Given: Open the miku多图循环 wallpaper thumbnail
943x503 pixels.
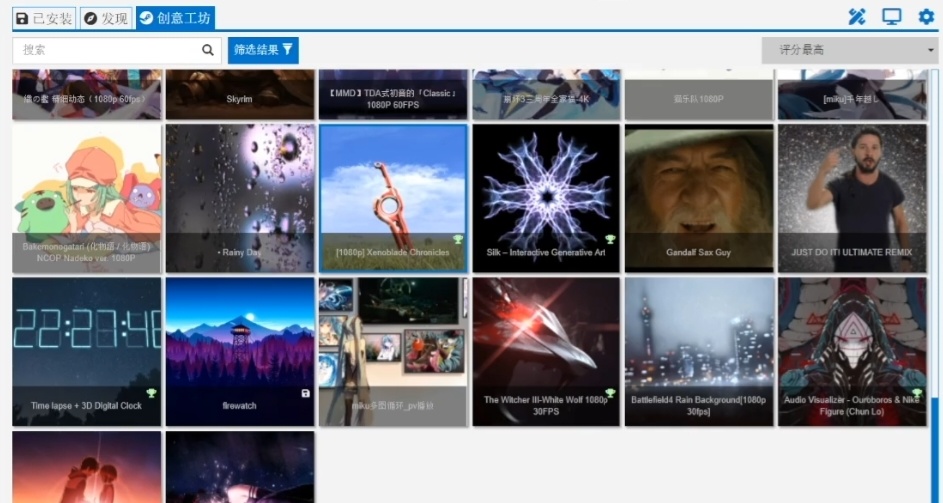Looking at the screenshot, I should point(393,352).
